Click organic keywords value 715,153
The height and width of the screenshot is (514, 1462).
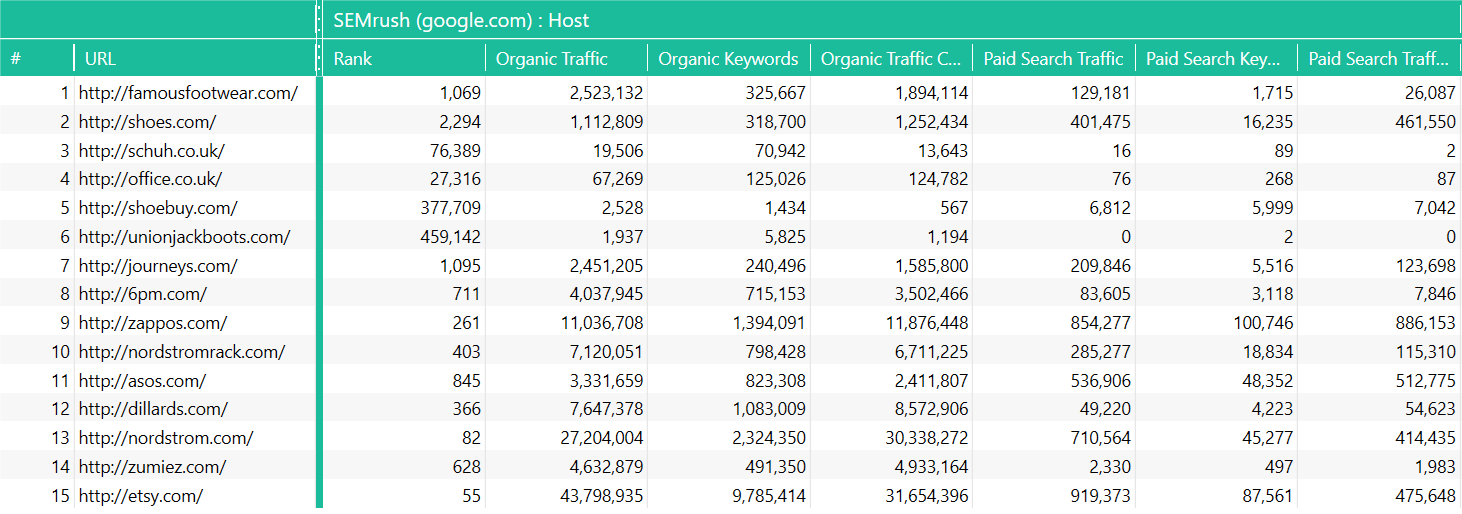pyautogui.click(x=778, y=295)
